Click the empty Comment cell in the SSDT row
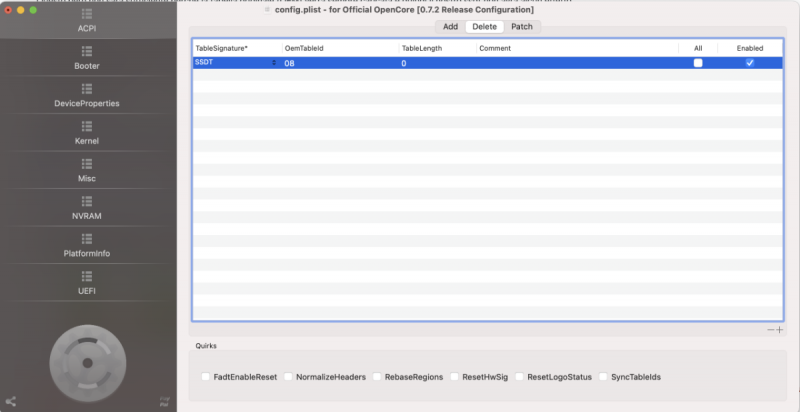Image resolution: width=800 pixels, height=412 pixels. click(x=578, y=63)
